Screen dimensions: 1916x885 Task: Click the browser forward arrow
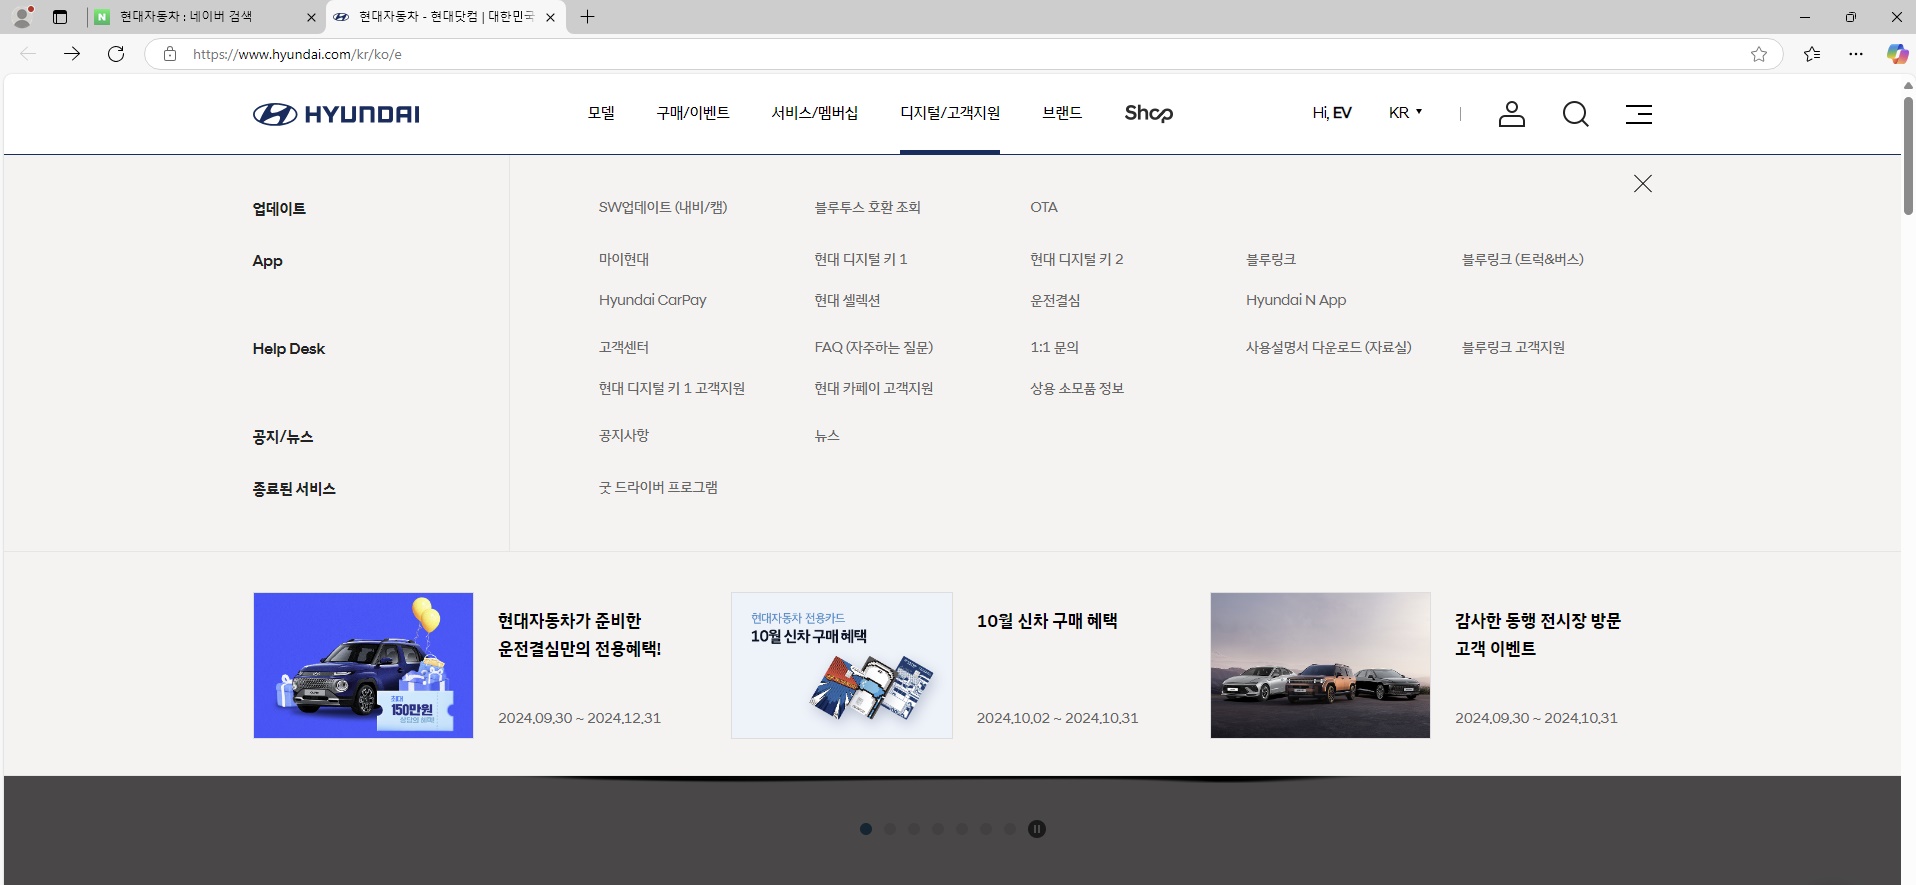click(x=72, y=54)
